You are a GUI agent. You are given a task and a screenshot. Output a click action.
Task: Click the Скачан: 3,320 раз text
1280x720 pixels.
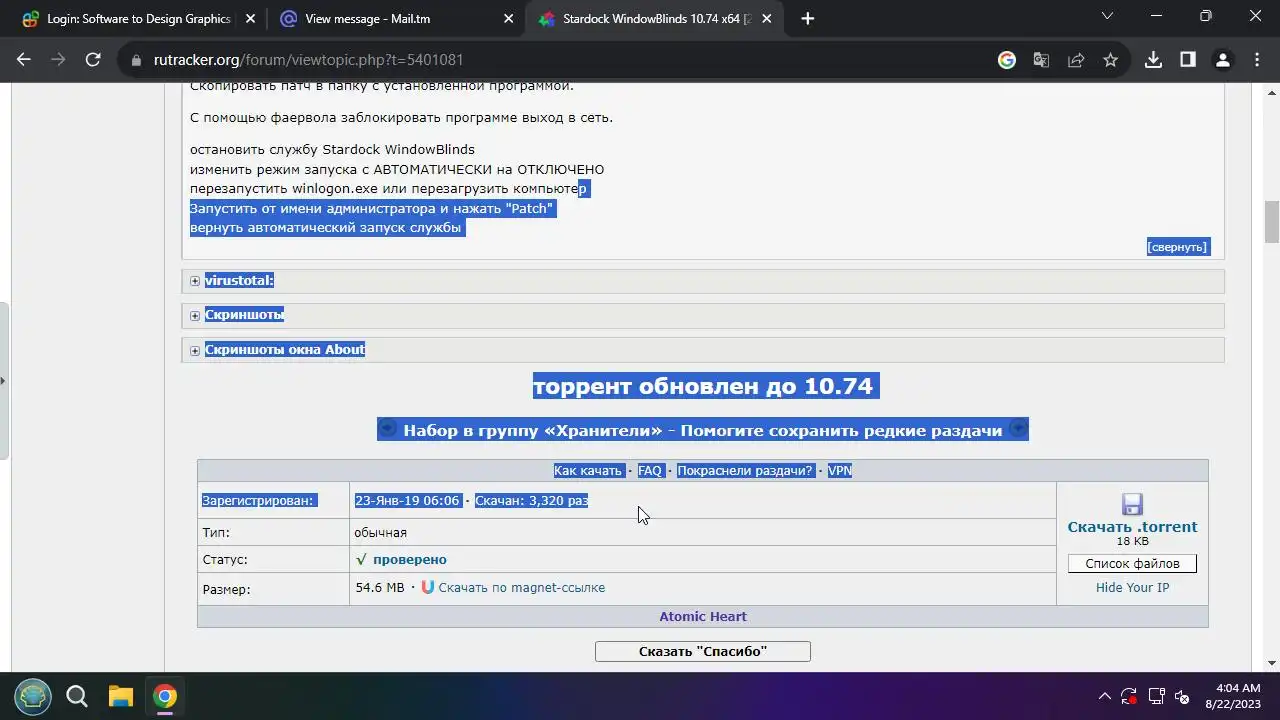(531, 501)
